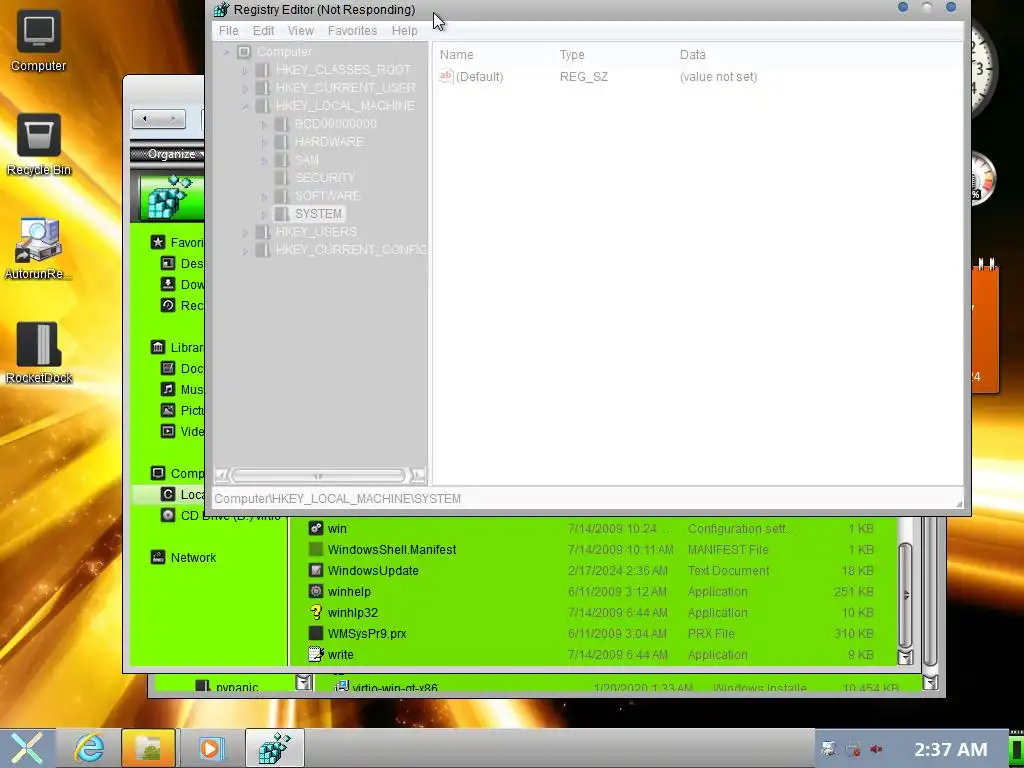This screenshot has height=768, width=1024.
Task: Expand the HKEY_CURRENT_CONFIG node arrow
Action: (x=245, y=250)
